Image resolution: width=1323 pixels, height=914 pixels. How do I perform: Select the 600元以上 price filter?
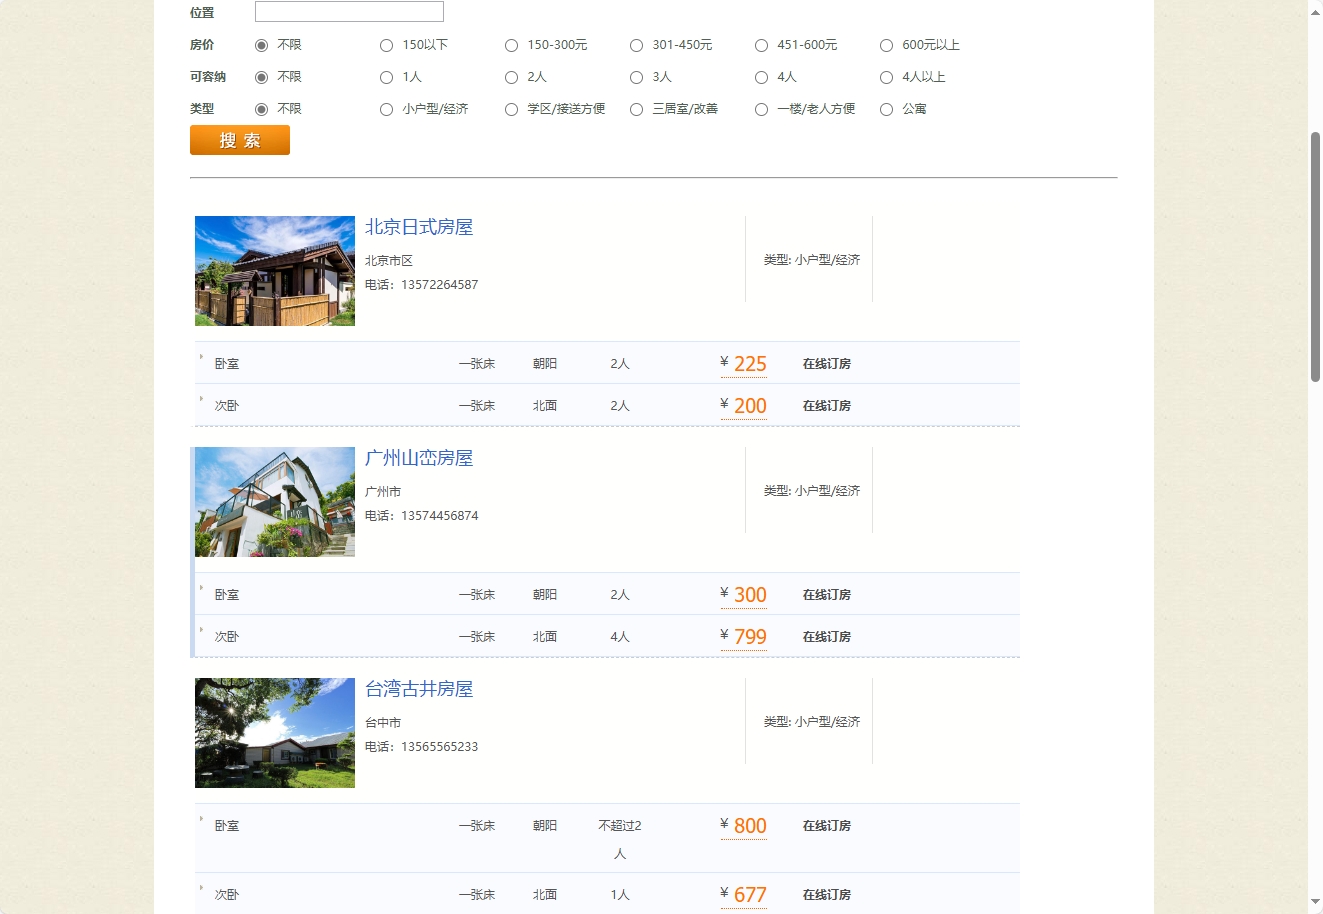[x=886, y=45]
